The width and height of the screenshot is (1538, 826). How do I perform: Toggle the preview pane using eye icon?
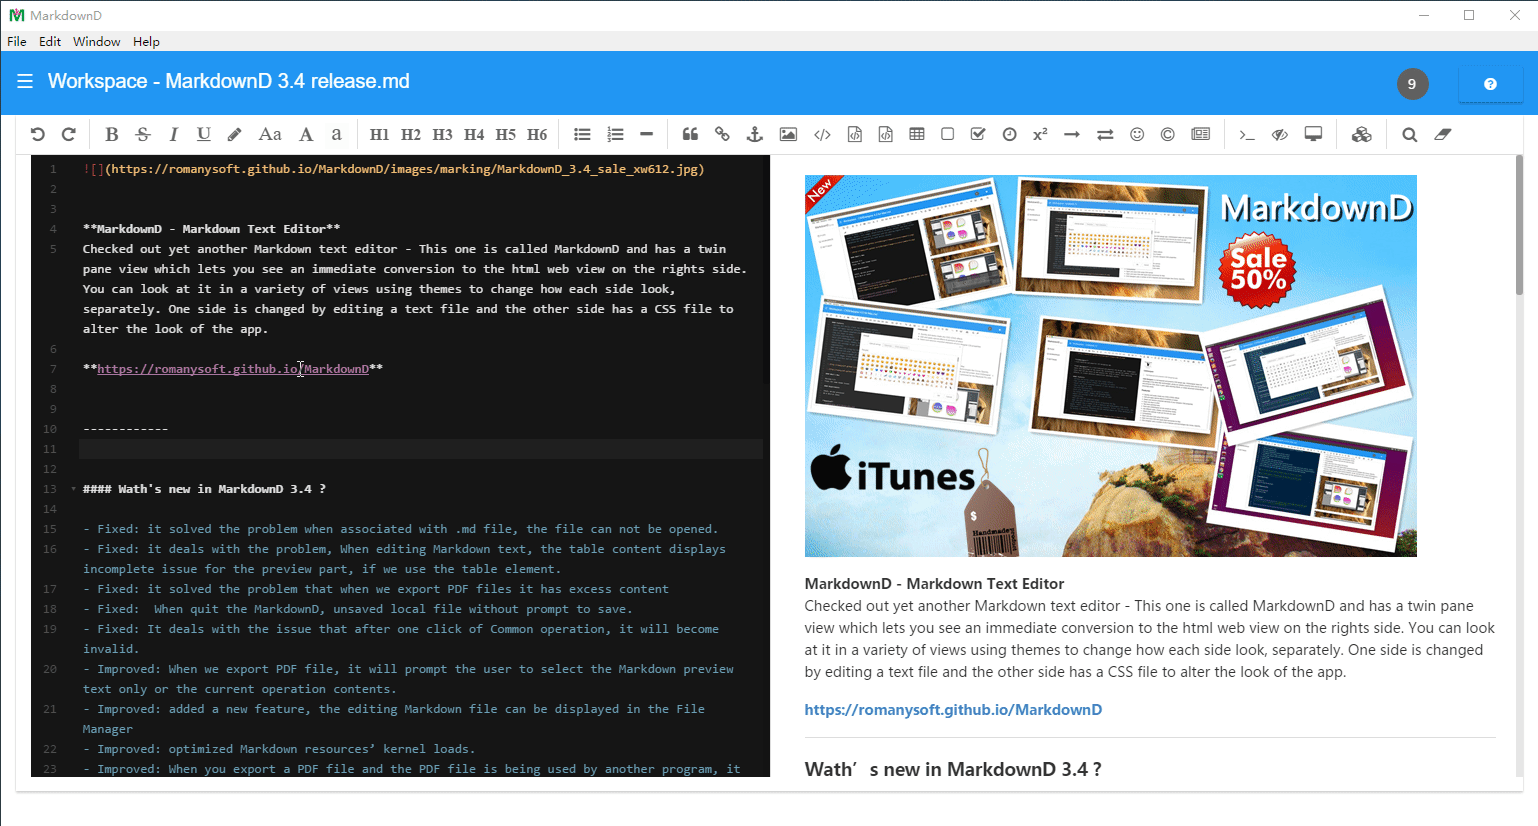coord(1279,134)
